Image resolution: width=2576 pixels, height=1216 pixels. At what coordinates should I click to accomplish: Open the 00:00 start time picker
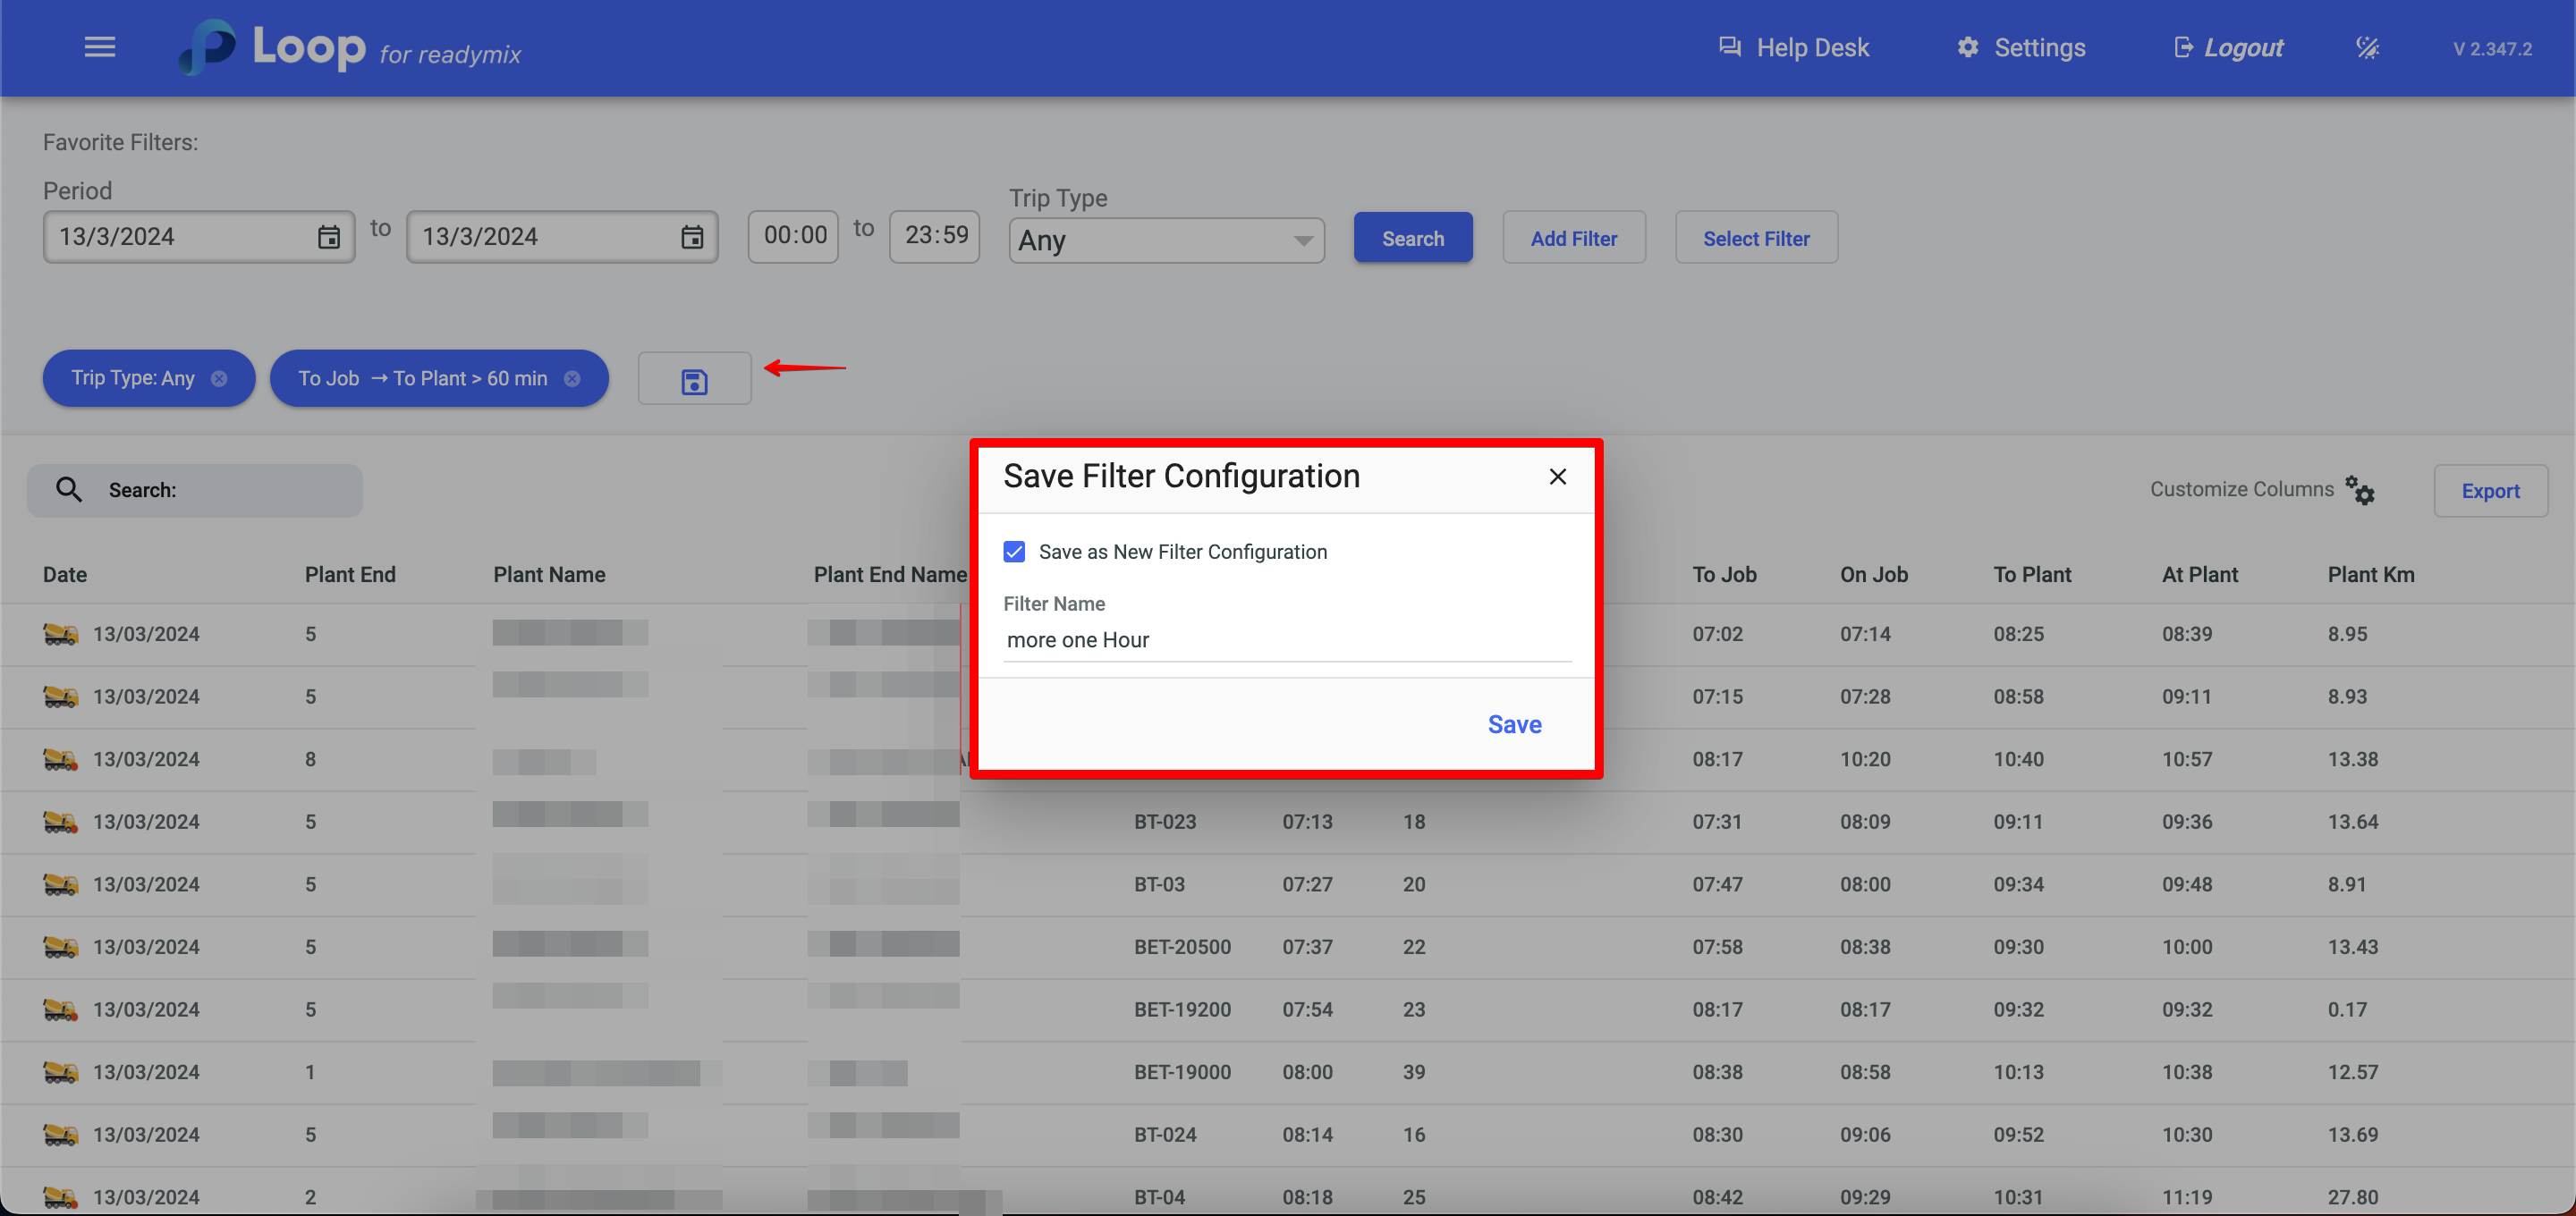pyautogui.click(x=794, y=236)
